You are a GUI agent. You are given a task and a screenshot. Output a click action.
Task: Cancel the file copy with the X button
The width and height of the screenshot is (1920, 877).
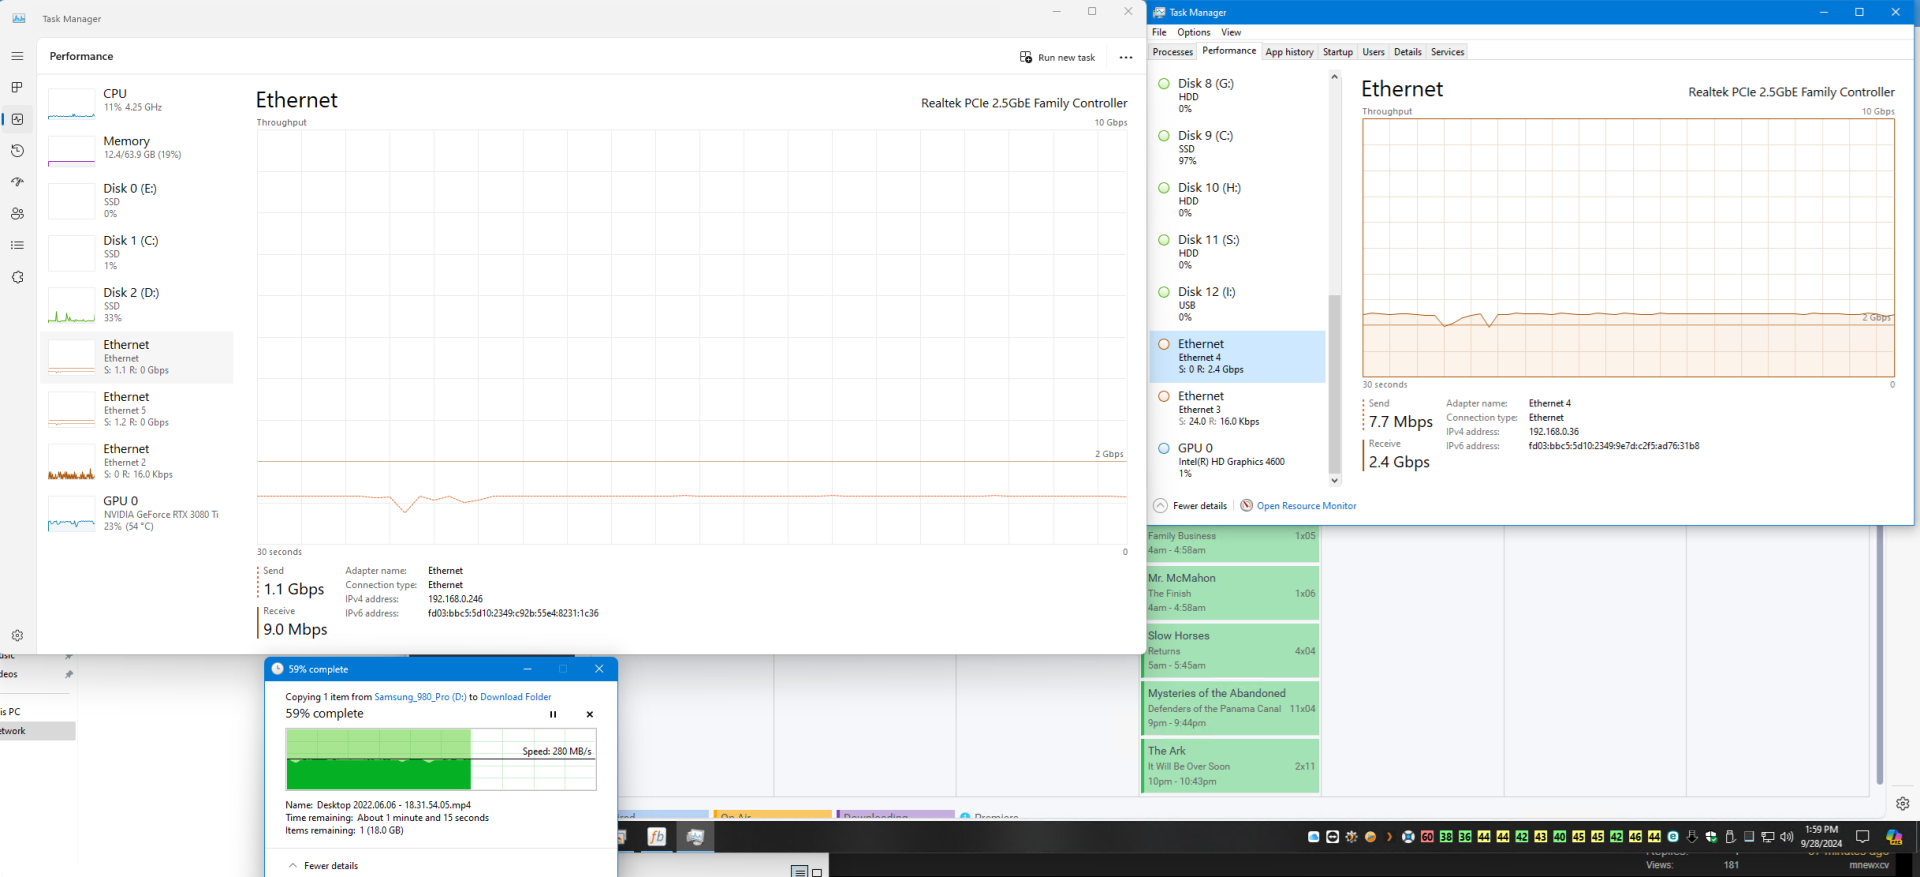point(590,714)
